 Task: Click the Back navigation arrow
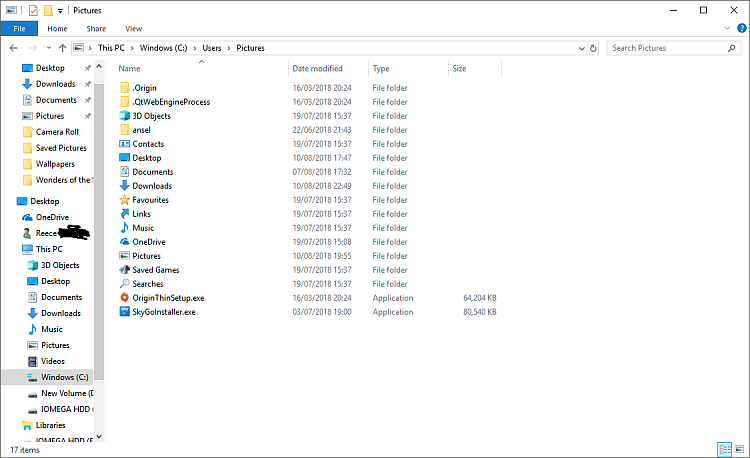(13, 48)
